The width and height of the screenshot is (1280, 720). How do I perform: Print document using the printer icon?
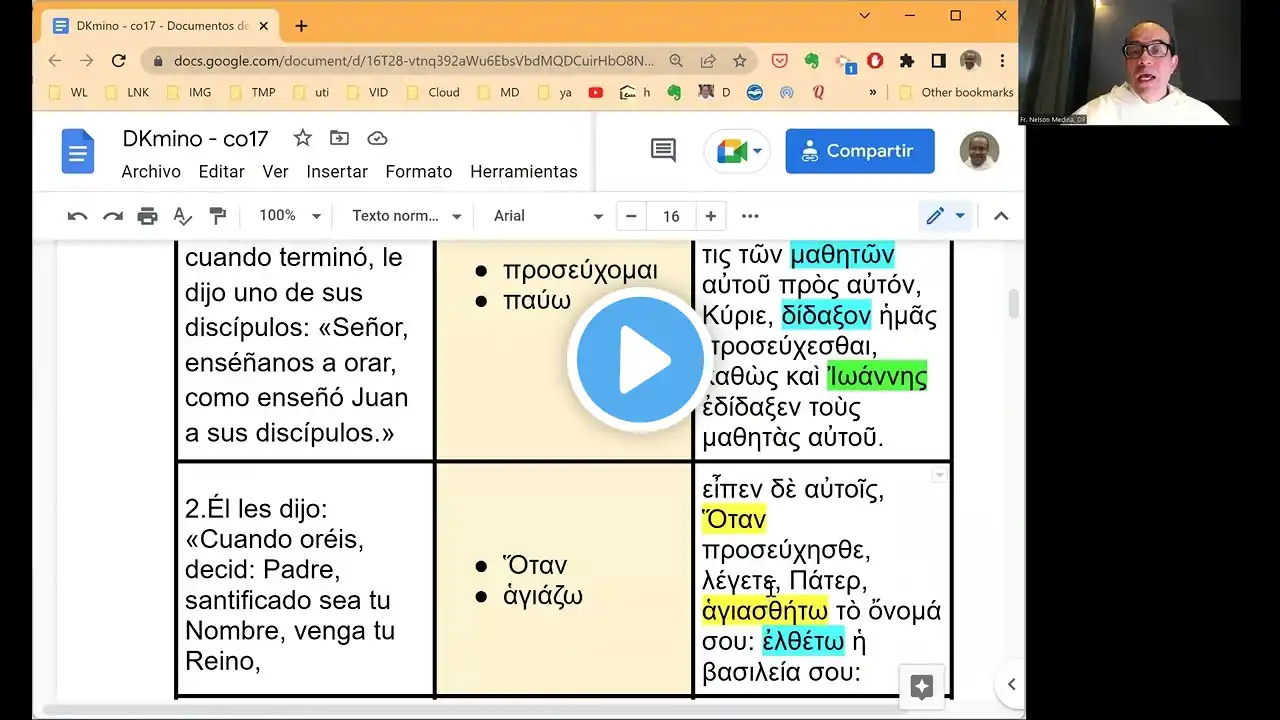click(x=147, y=216)
